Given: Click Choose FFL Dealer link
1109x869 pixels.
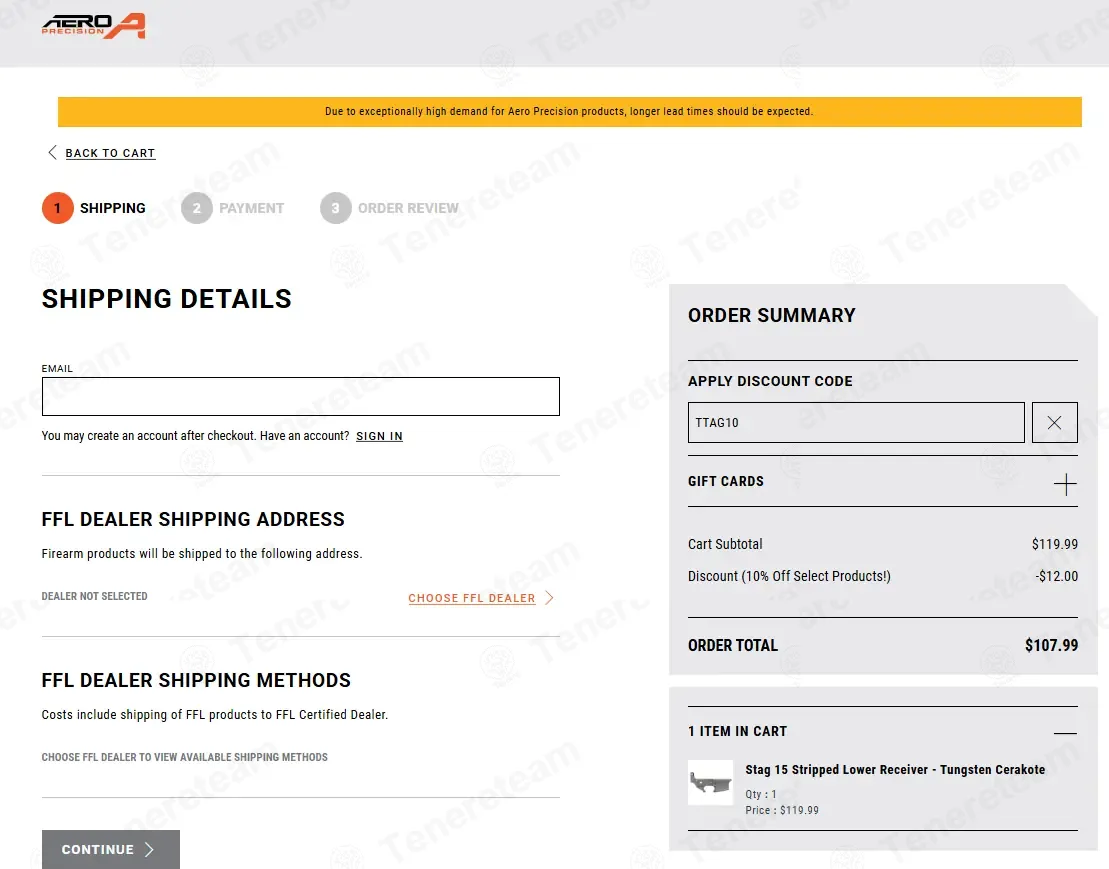Looking at the screenshot, I should pos(472,598).
